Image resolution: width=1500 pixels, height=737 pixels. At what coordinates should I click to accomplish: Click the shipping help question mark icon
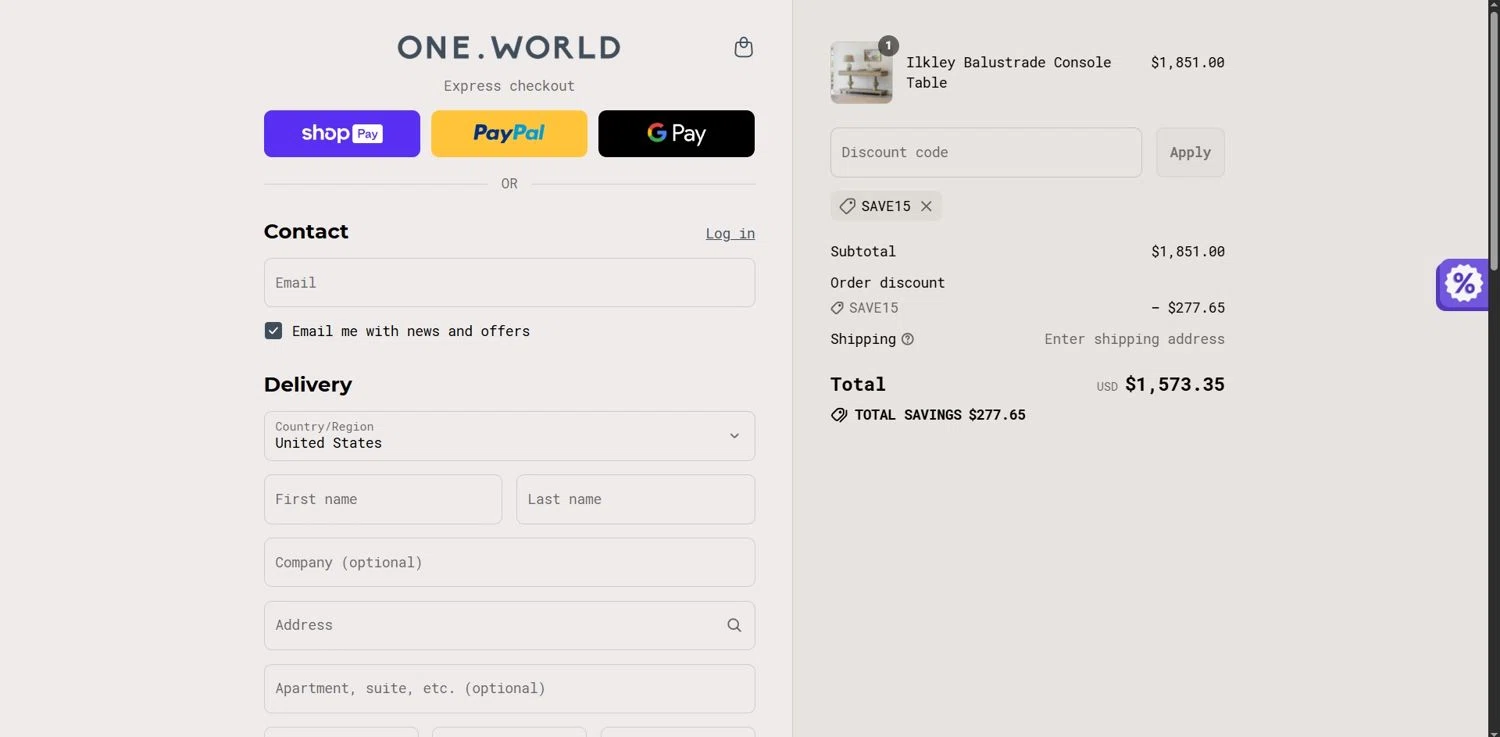tap(907, 339)
